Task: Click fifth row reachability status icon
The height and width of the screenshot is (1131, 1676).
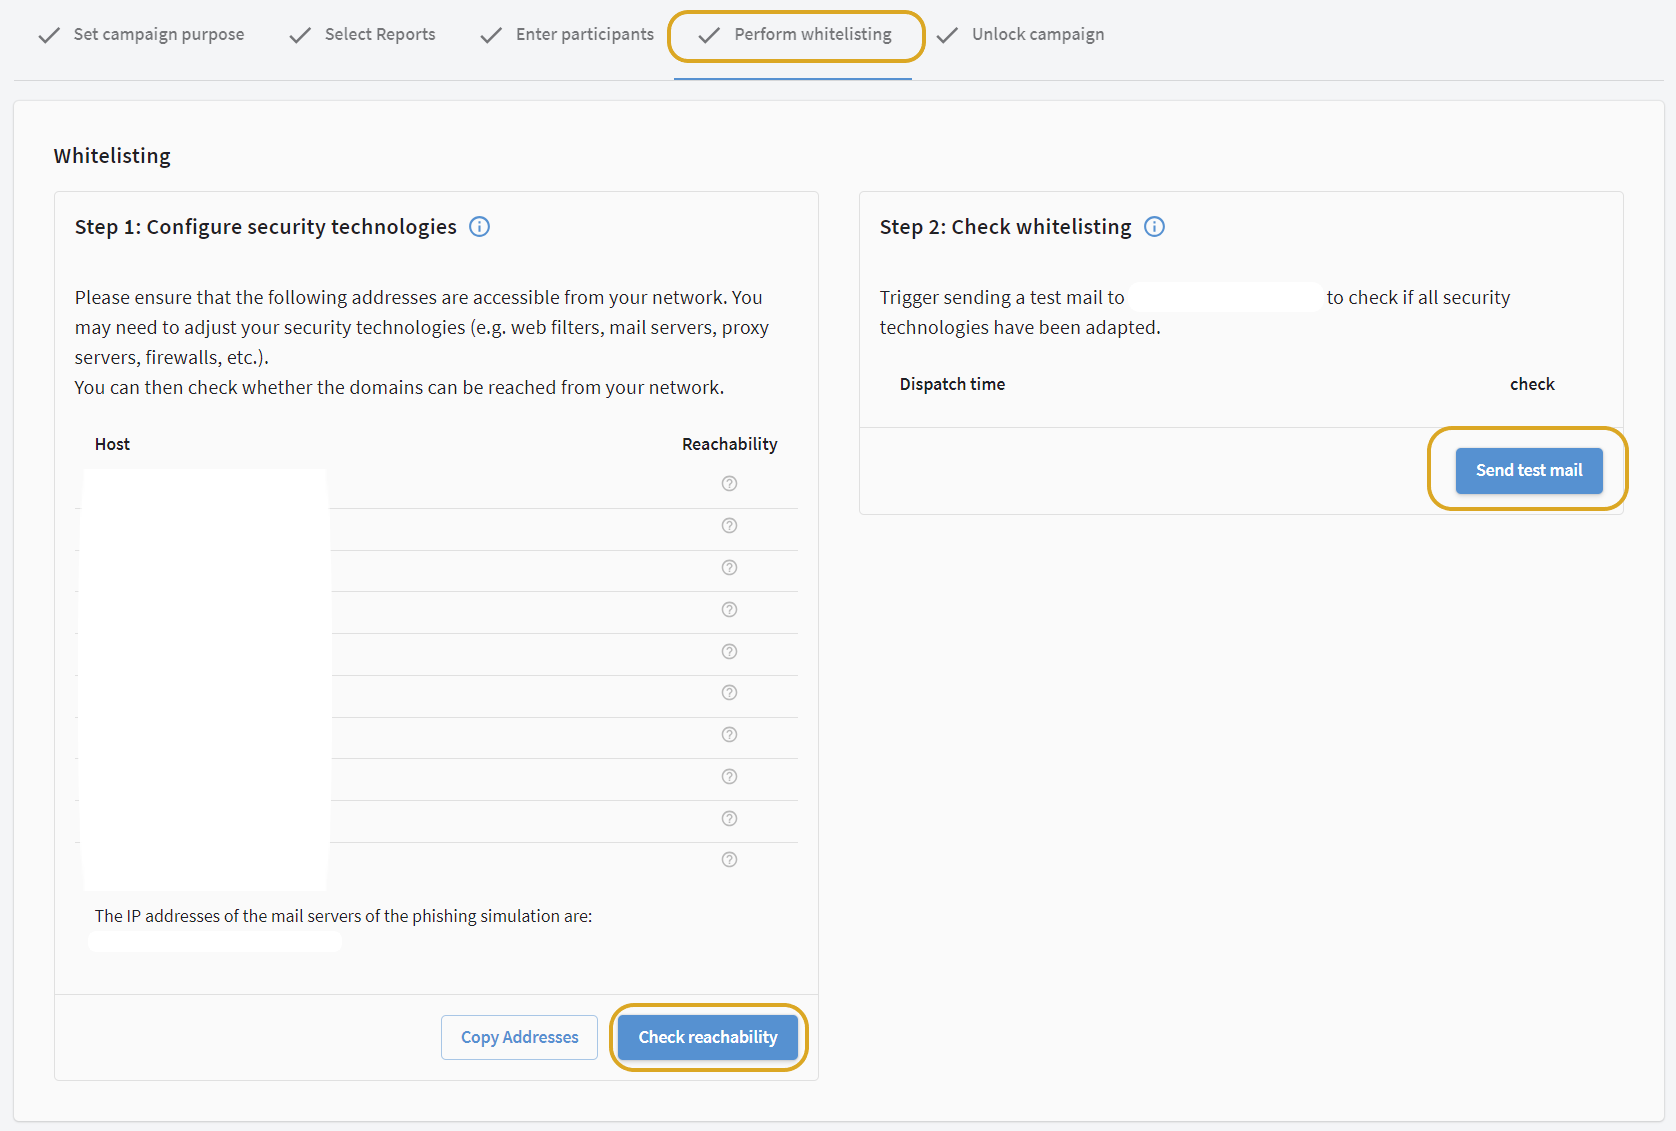Action: [729, 652]
